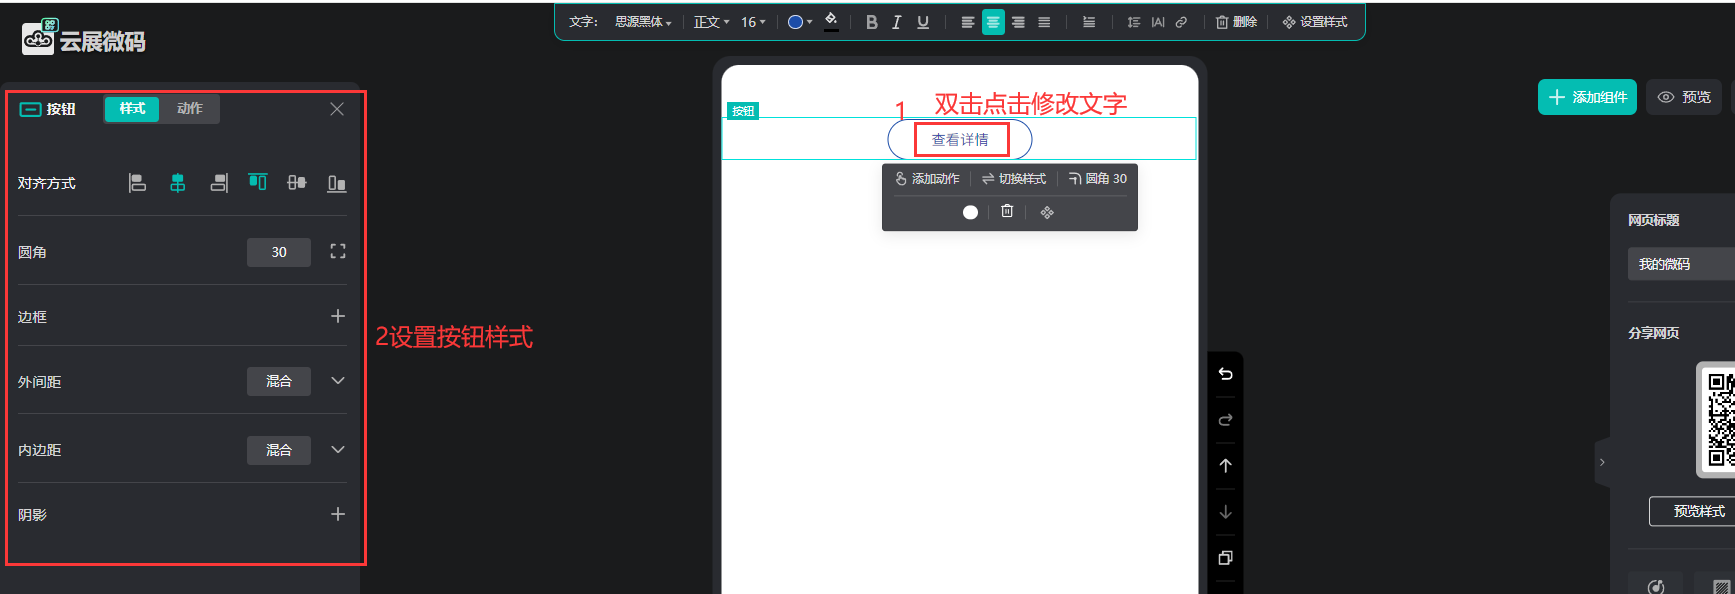This screenshot has height=594, width=1735.
Task: Click the independent corner radius icon
Action: [338, 252]
